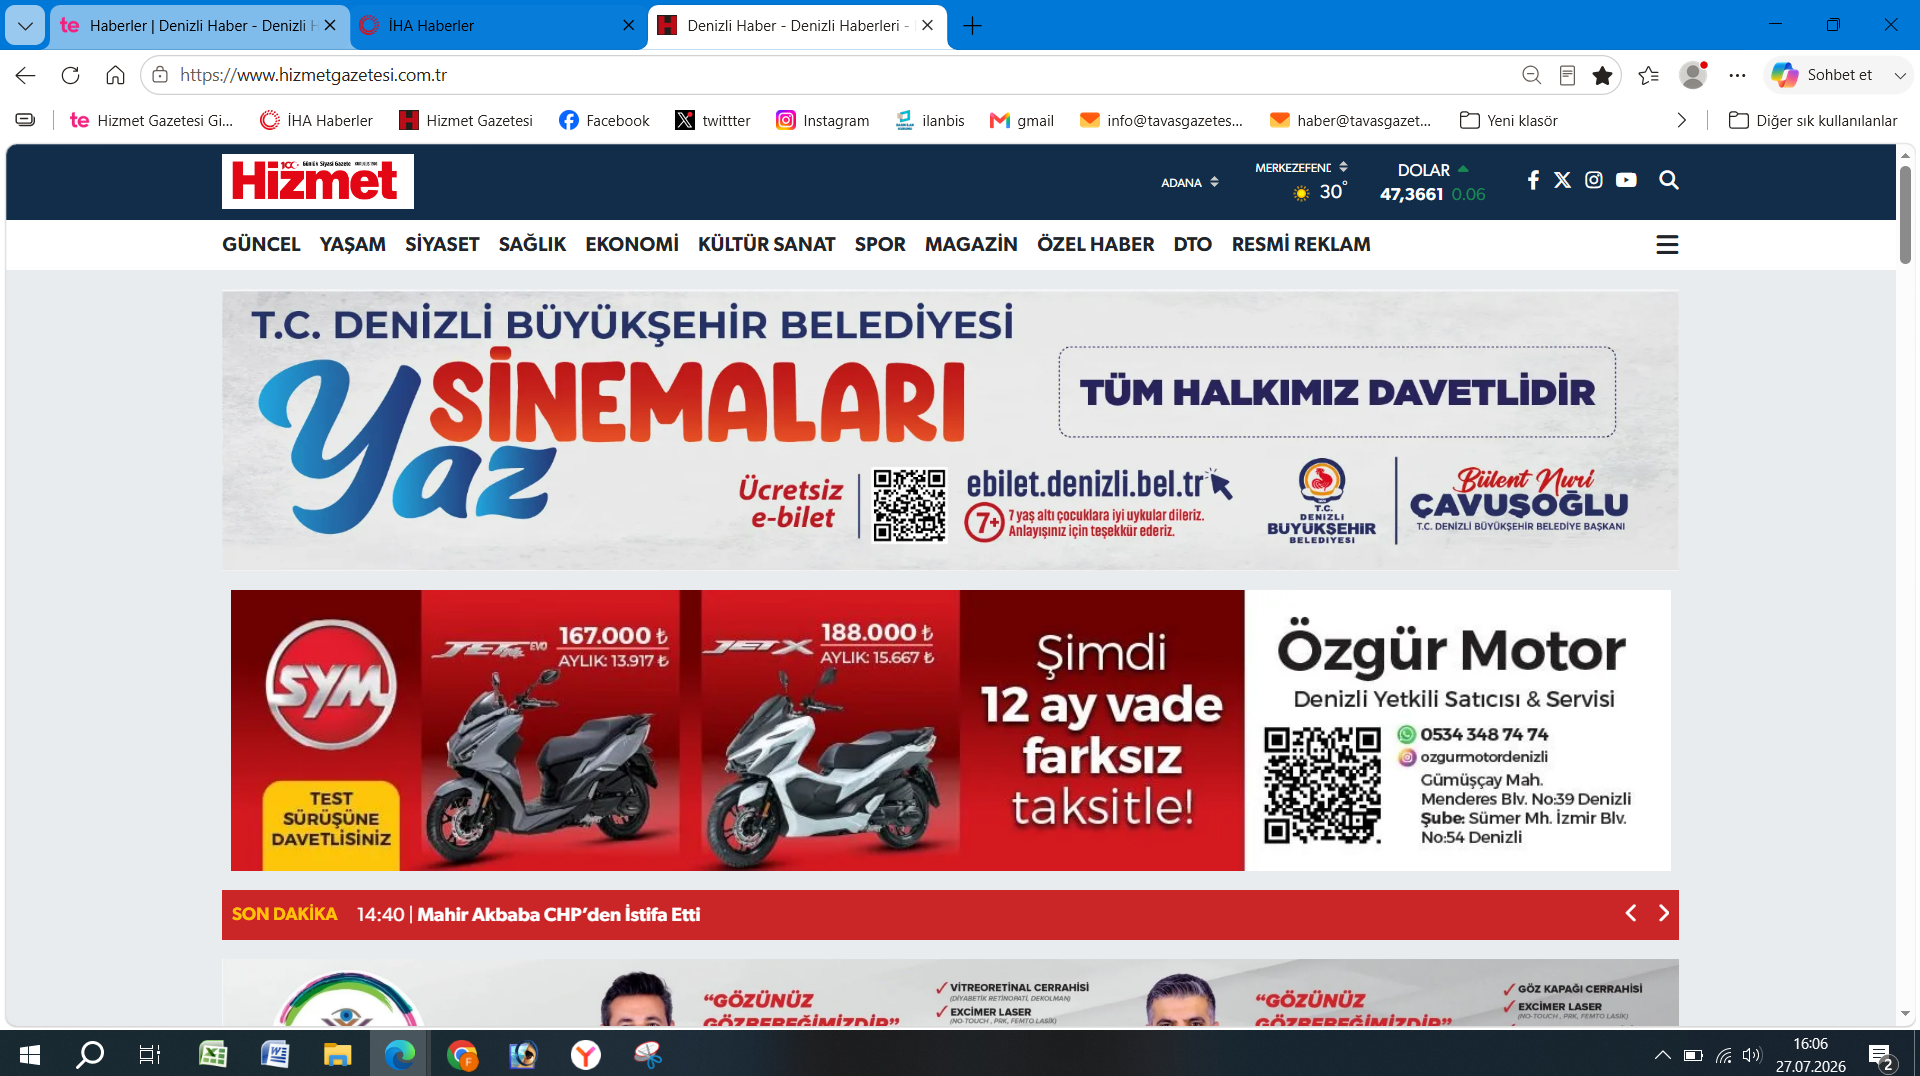Open the gmail bookmark
The width and height of the screenshot is (1920, 1076).
pyautogui.click(x=1021, y=120)
